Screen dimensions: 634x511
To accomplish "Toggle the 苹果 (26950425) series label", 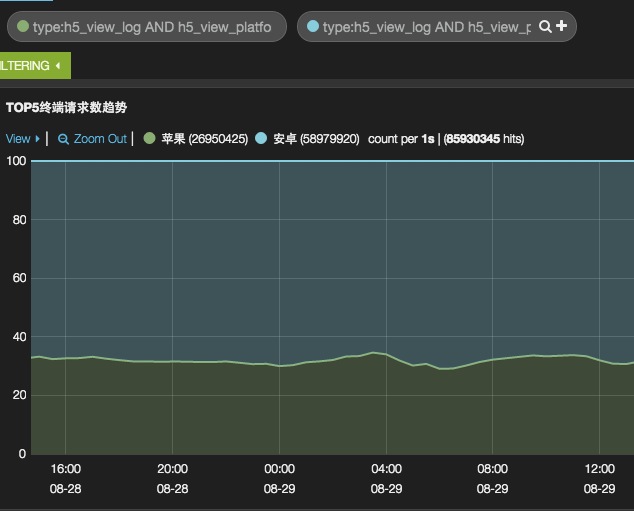I will pos(204,139).
